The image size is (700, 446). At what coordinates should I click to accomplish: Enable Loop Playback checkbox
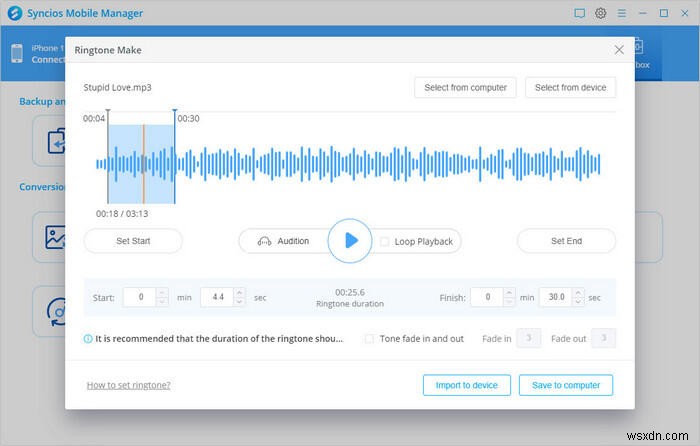coord(384,242)
